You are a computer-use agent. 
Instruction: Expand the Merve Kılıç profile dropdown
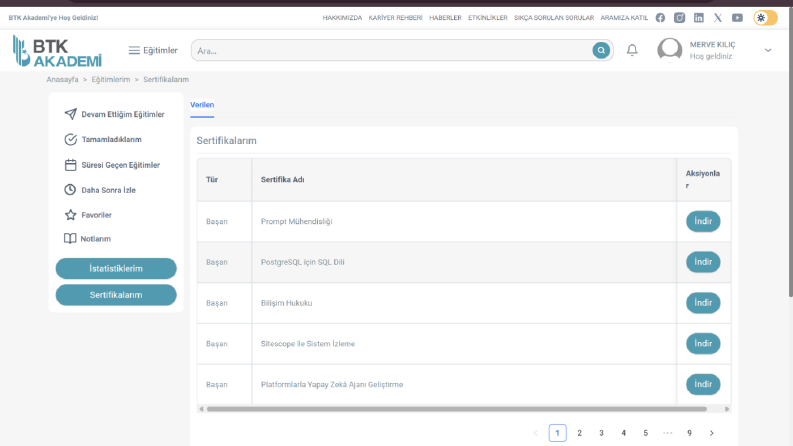click(768, 50)
